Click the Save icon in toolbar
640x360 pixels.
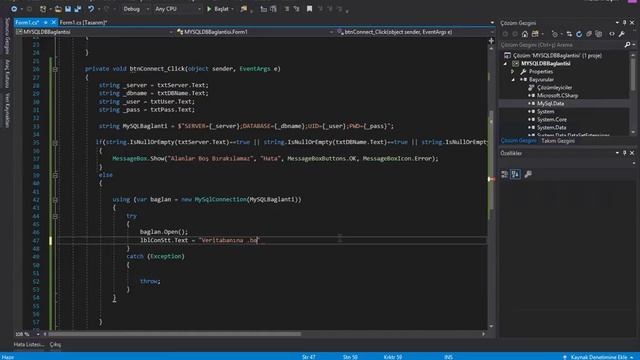pyautogui.click(x=68, y=9)
